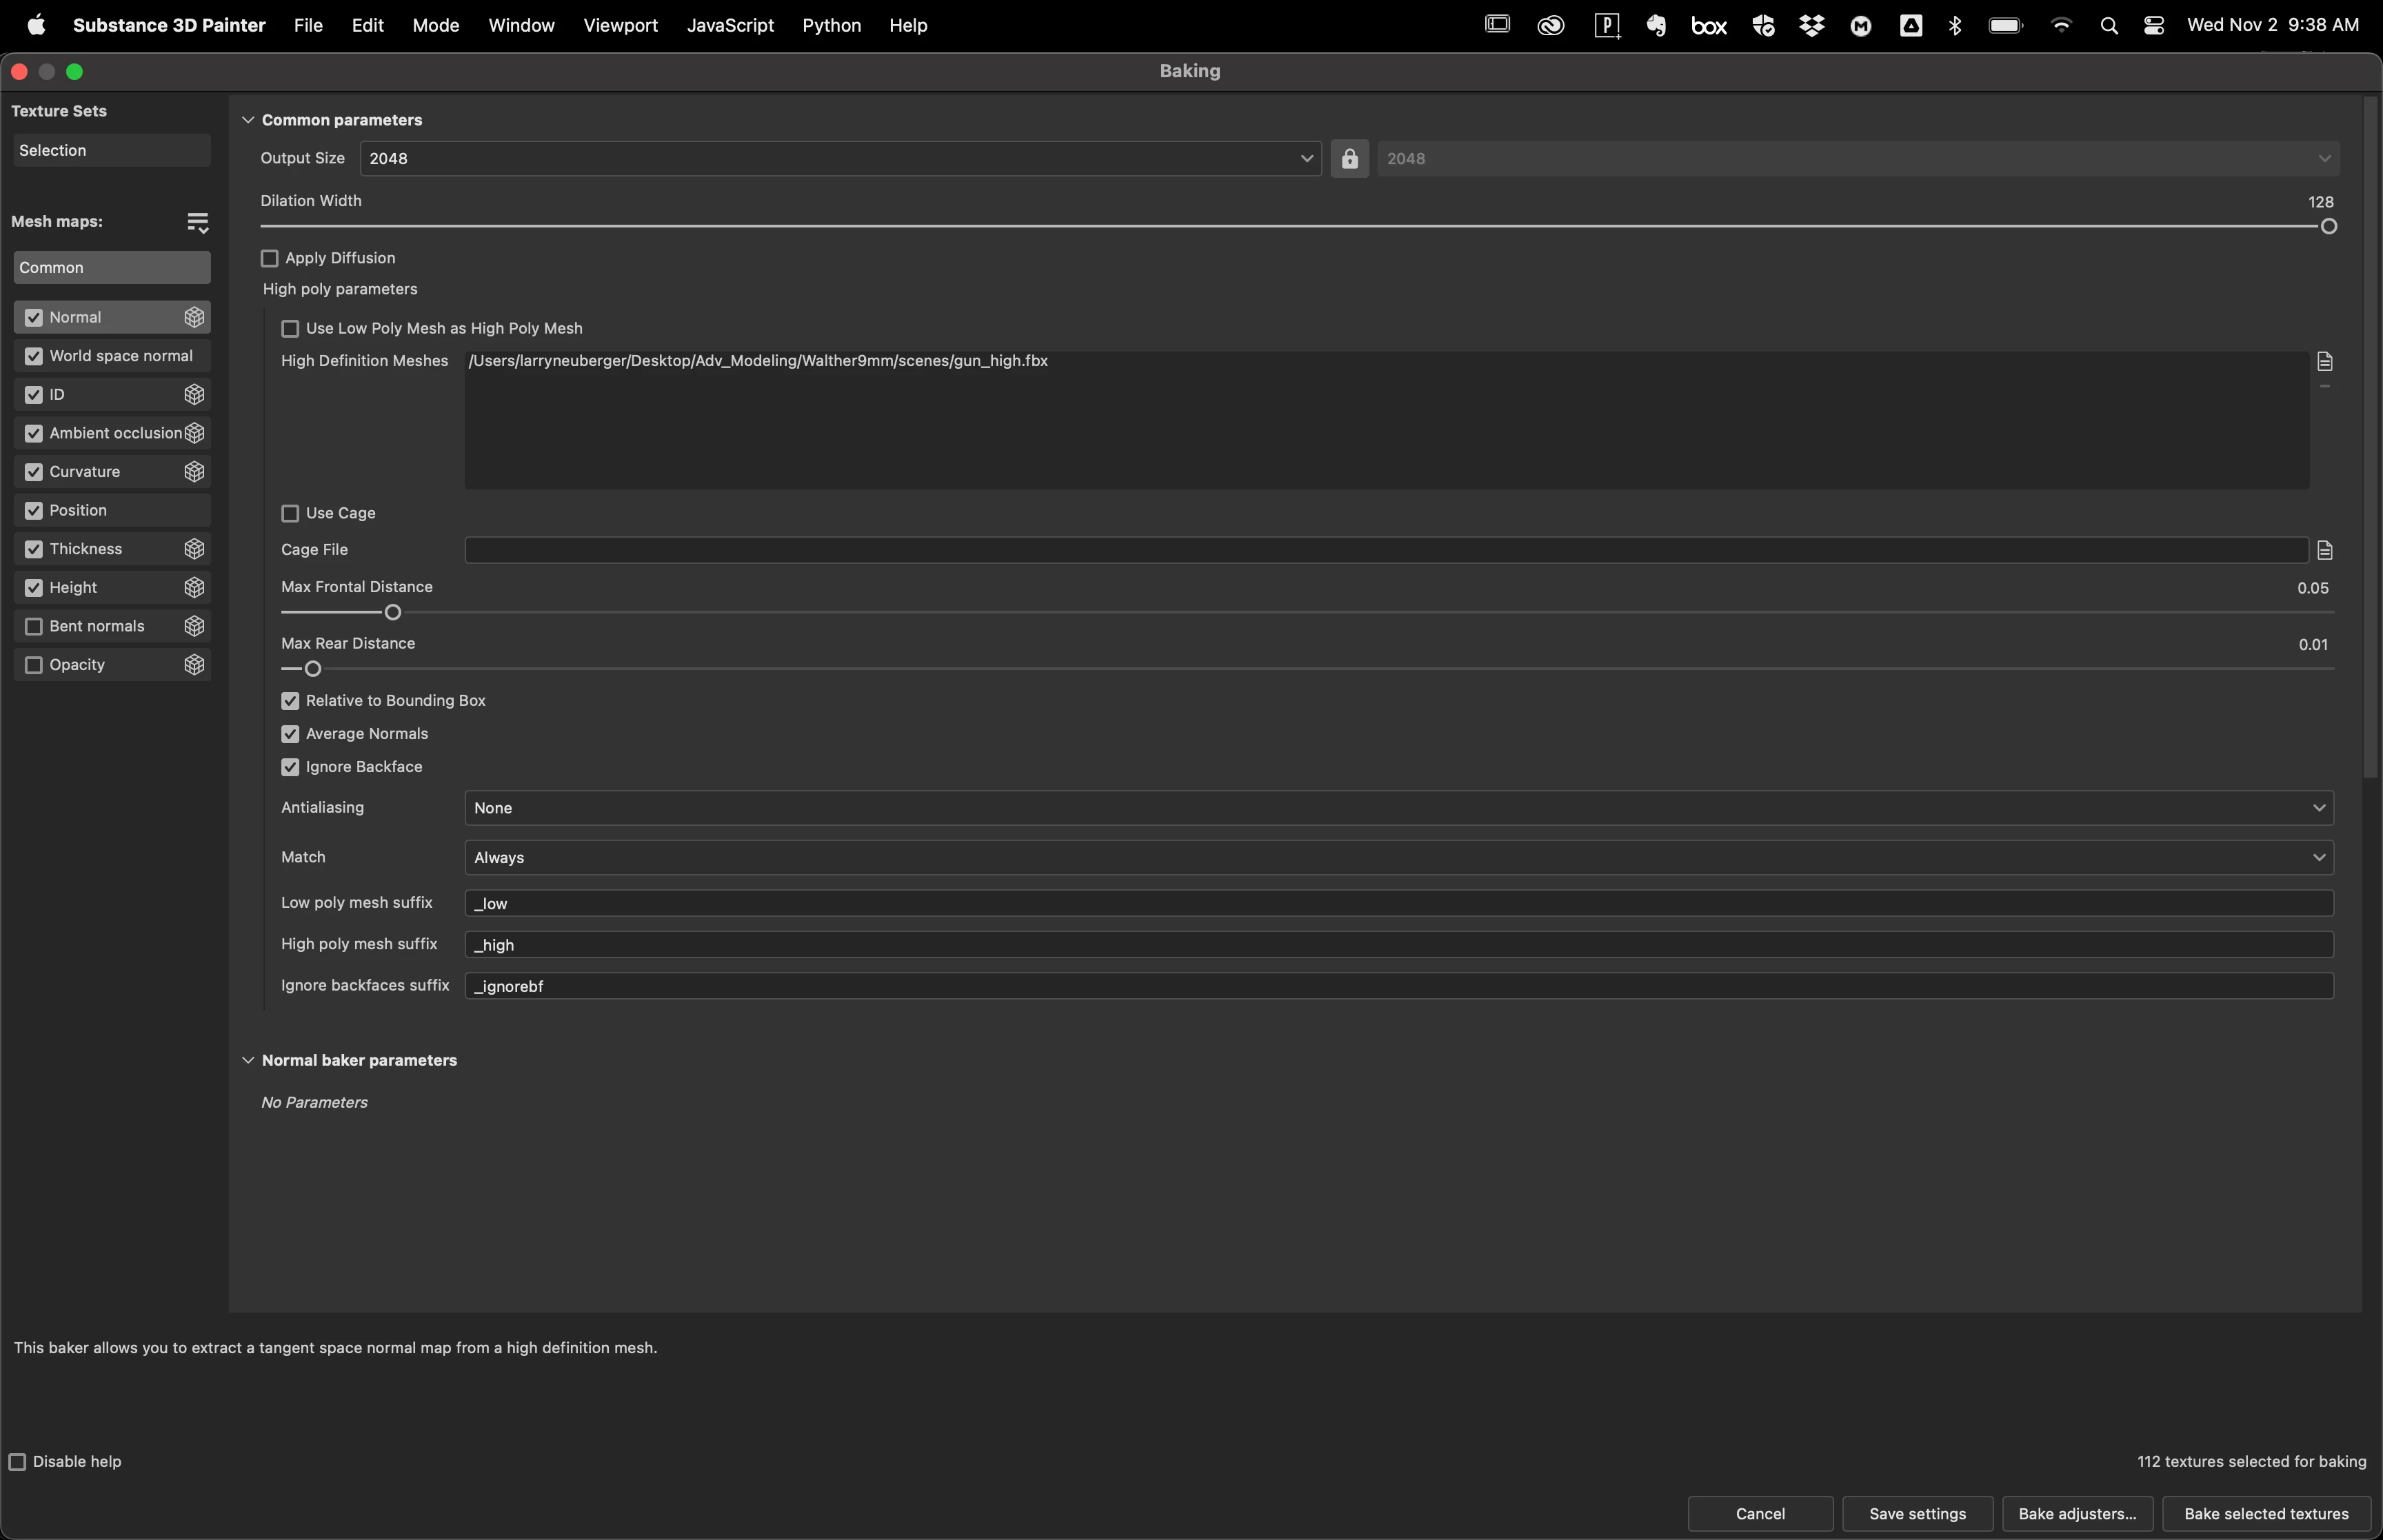Open the Antialiasing dropdown

(x=1398, y=808)
